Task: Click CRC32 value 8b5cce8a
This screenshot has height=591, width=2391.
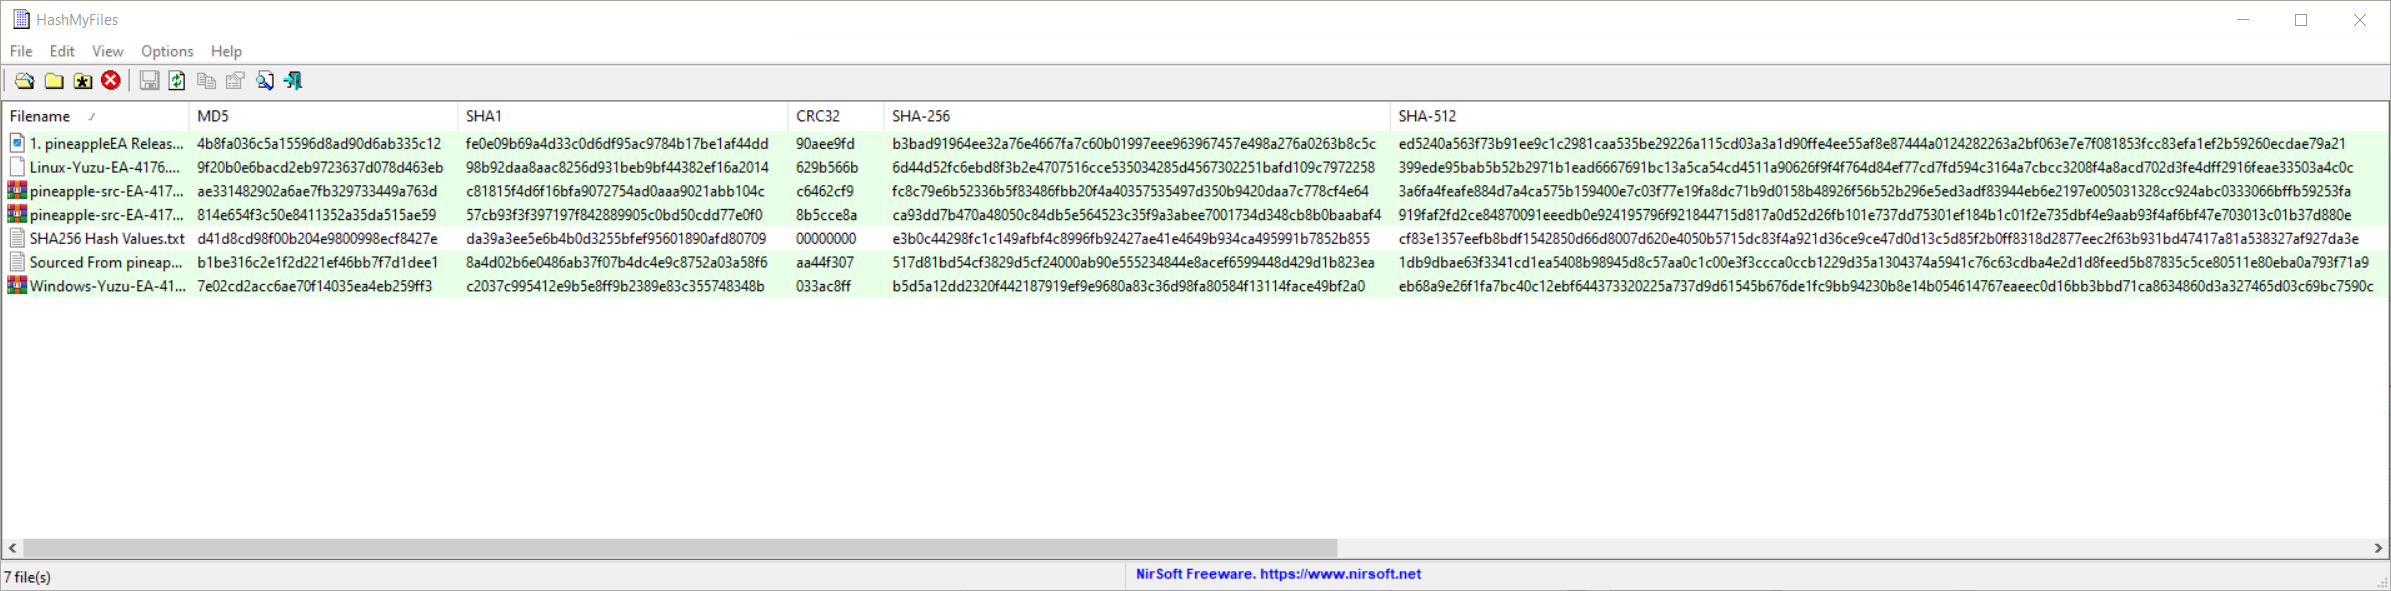Action: 826,214
